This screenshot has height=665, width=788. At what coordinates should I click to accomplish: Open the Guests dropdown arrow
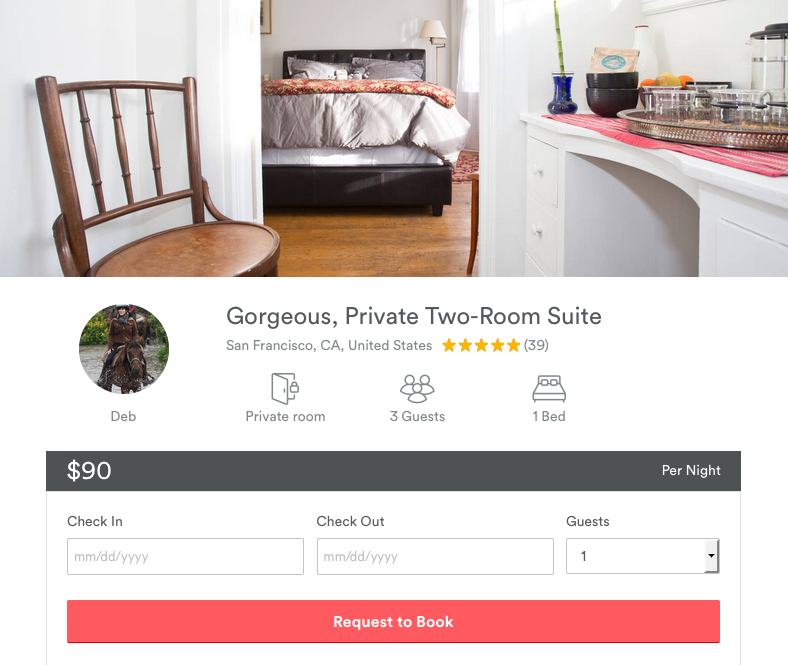(x=711, y=556)
